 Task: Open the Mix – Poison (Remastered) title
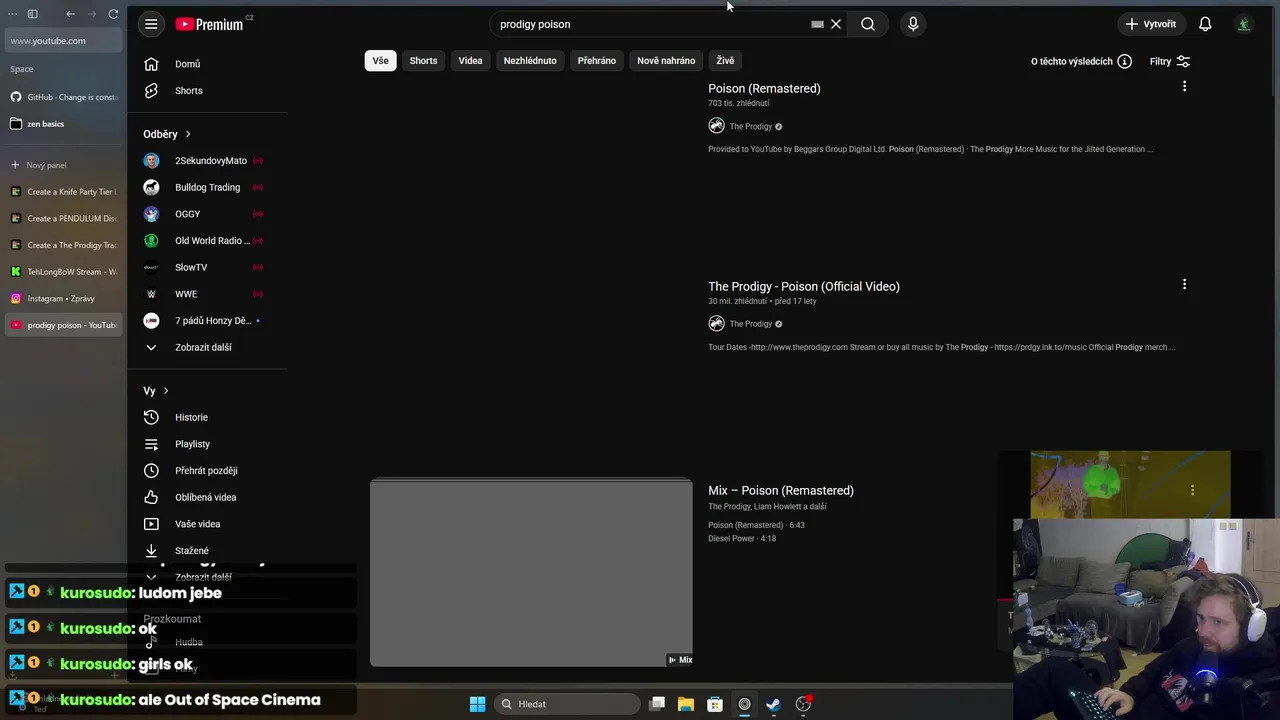pyautogui.click(x=781, y=490)
